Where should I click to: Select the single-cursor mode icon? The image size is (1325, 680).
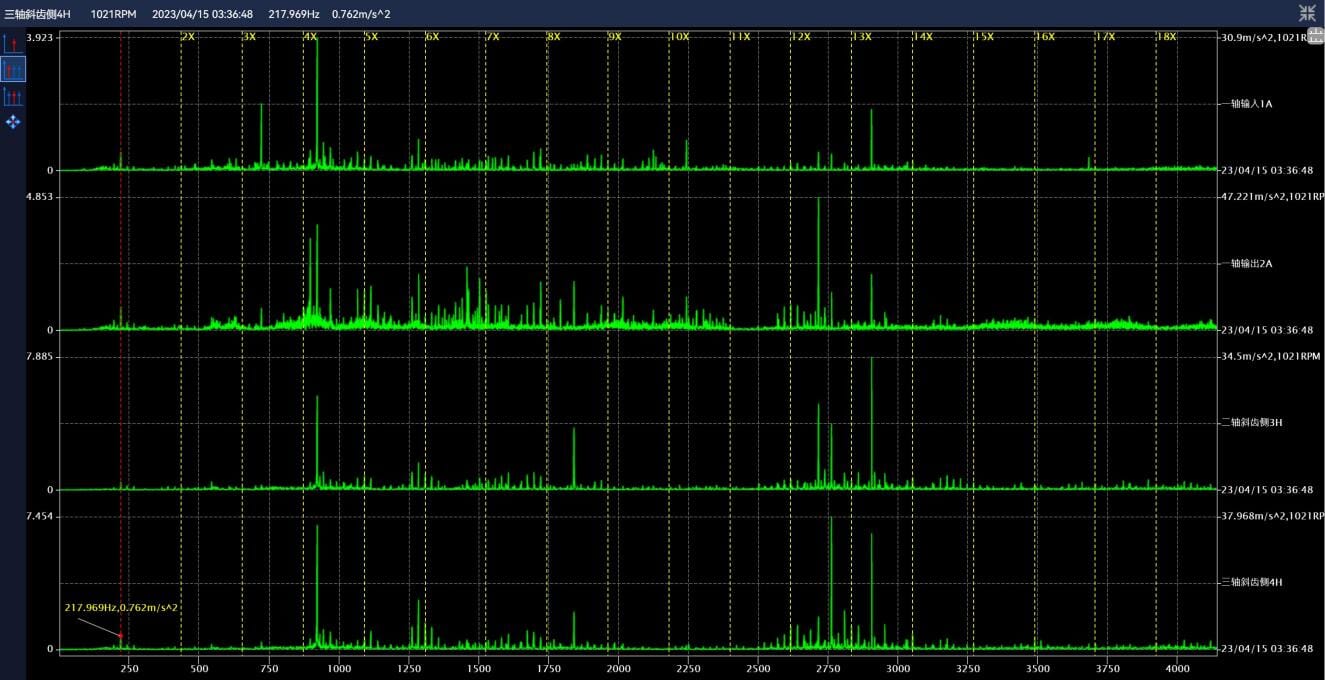pyautogui.click(x=12, y=43)
